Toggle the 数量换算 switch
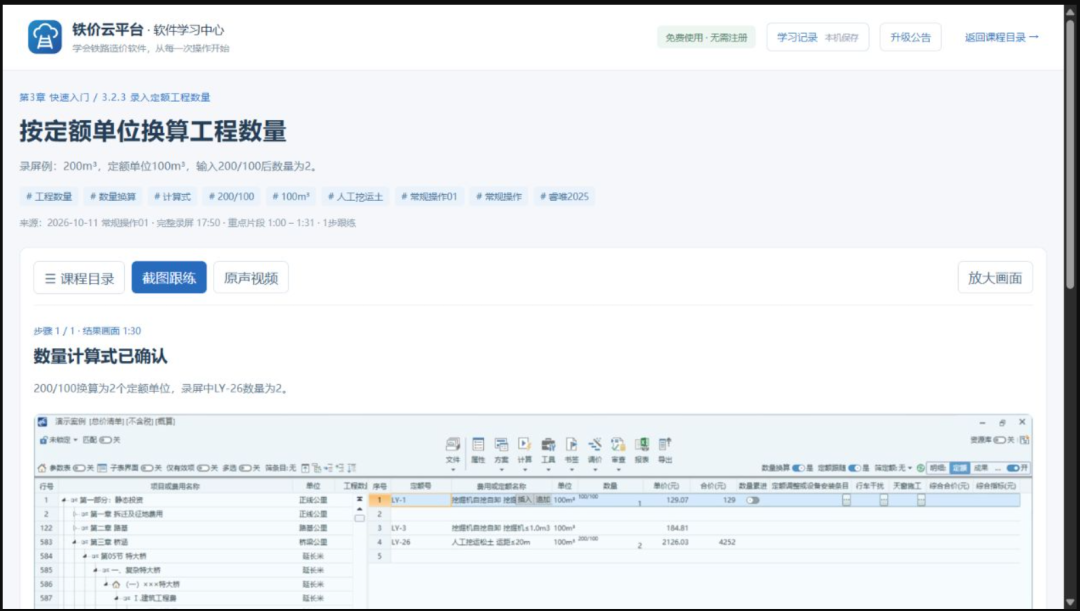 coord(798,468)
